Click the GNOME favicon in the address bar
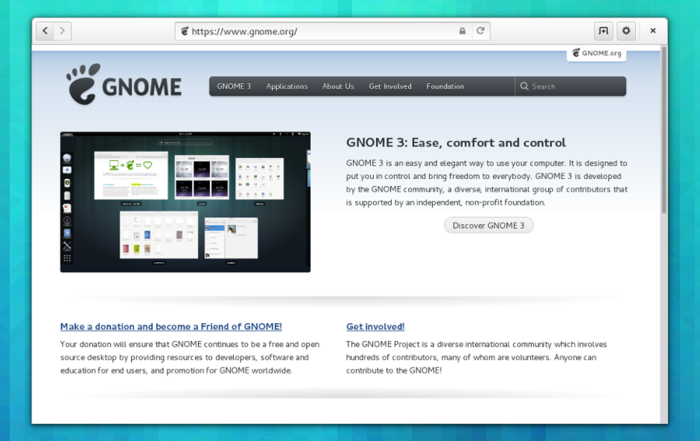The height and width of the screenshot is (441, 700). 184,31
